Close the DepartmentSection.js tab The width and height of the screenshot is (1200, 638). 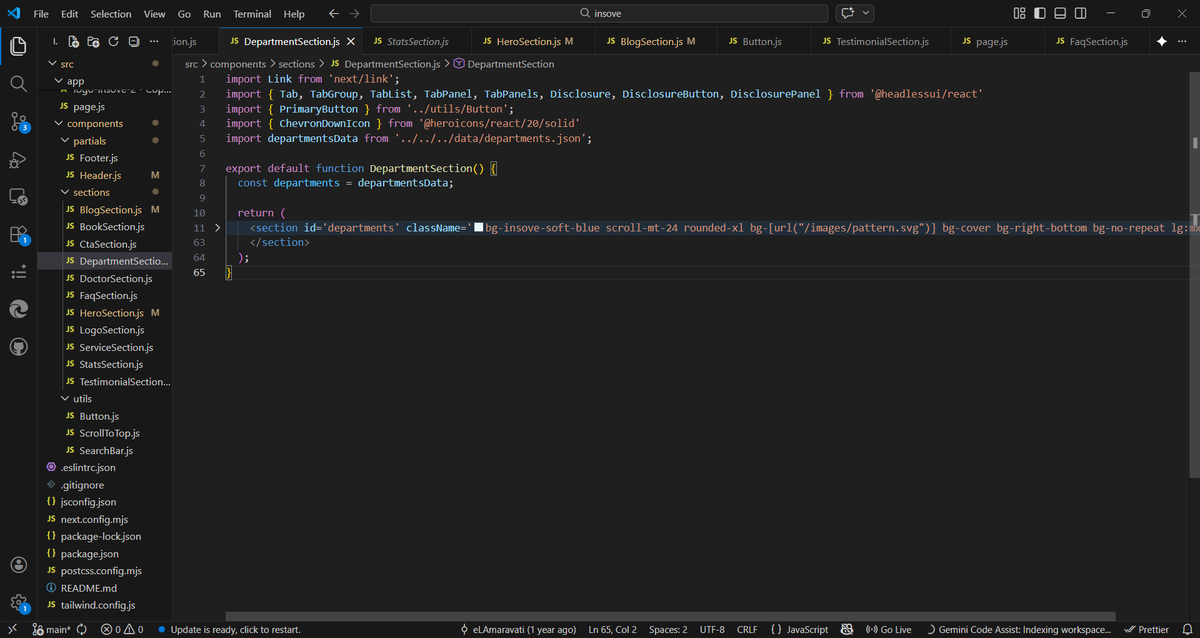(x=350, y=42)
